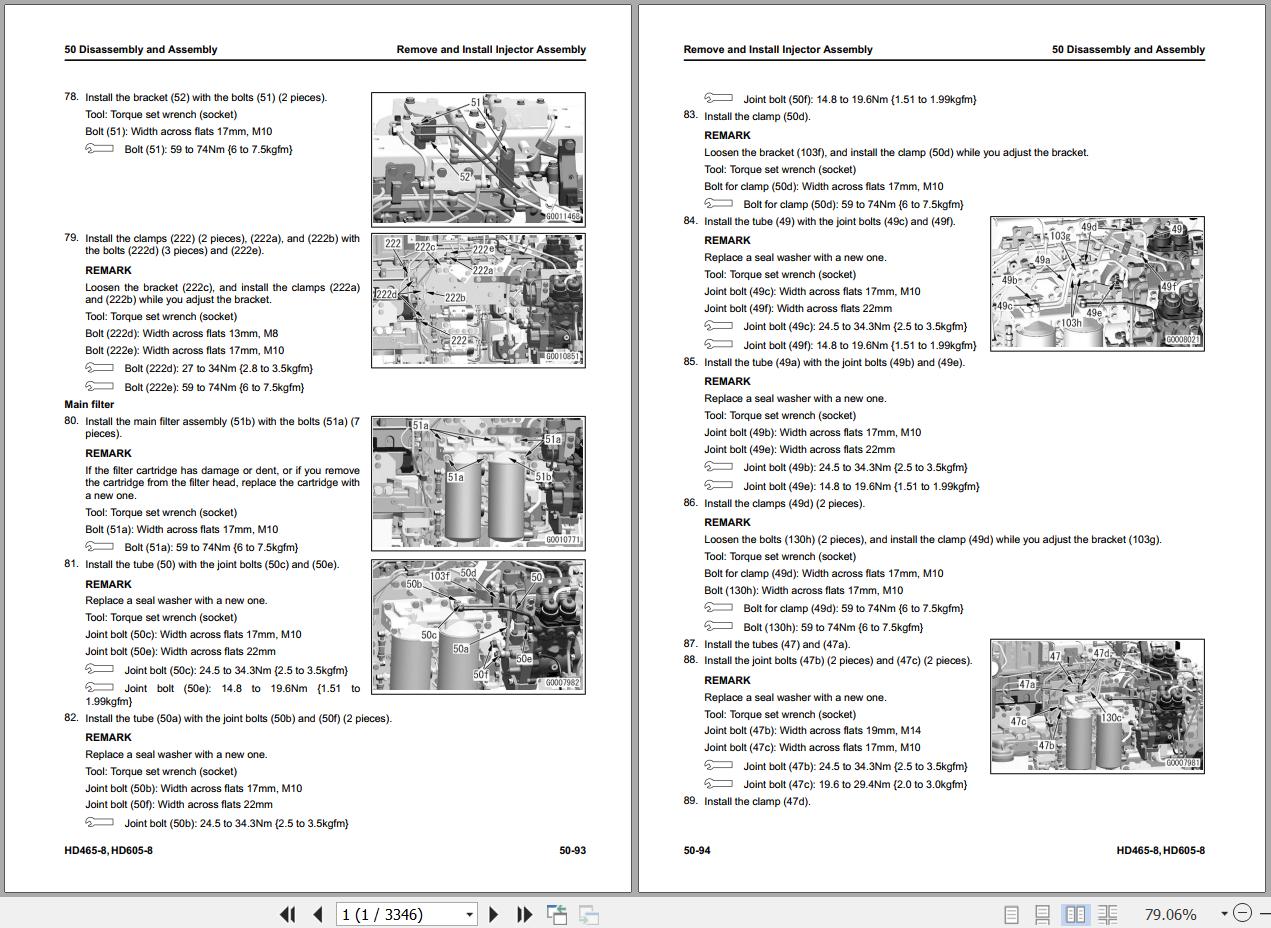Click the 79.06% zoom value
This screenshot has width=1271, height=928.
1170,914
